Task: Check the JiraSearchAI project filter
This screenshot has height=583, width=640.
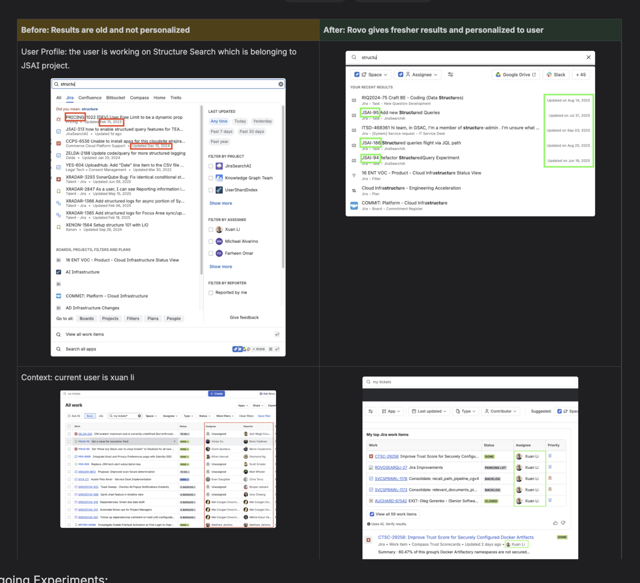Action: pos(211,166)
